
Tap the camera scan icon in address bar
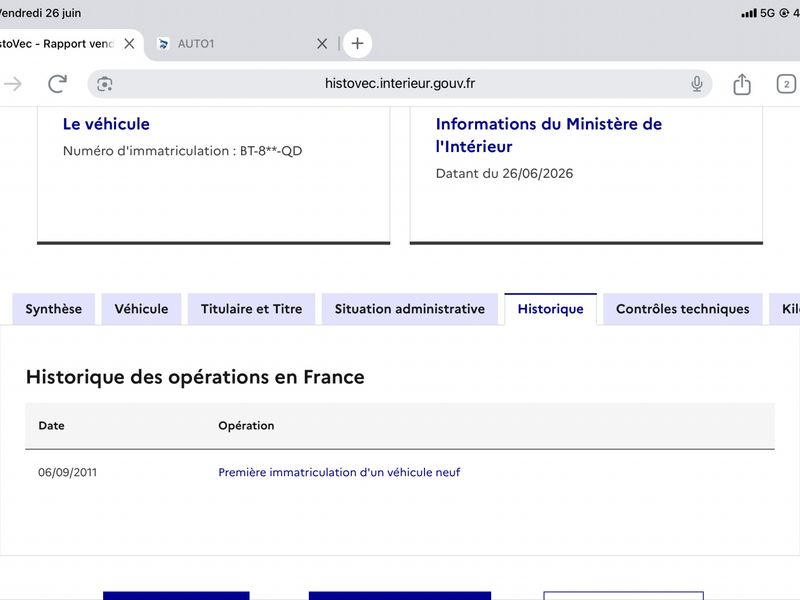(x=105, y=84)
